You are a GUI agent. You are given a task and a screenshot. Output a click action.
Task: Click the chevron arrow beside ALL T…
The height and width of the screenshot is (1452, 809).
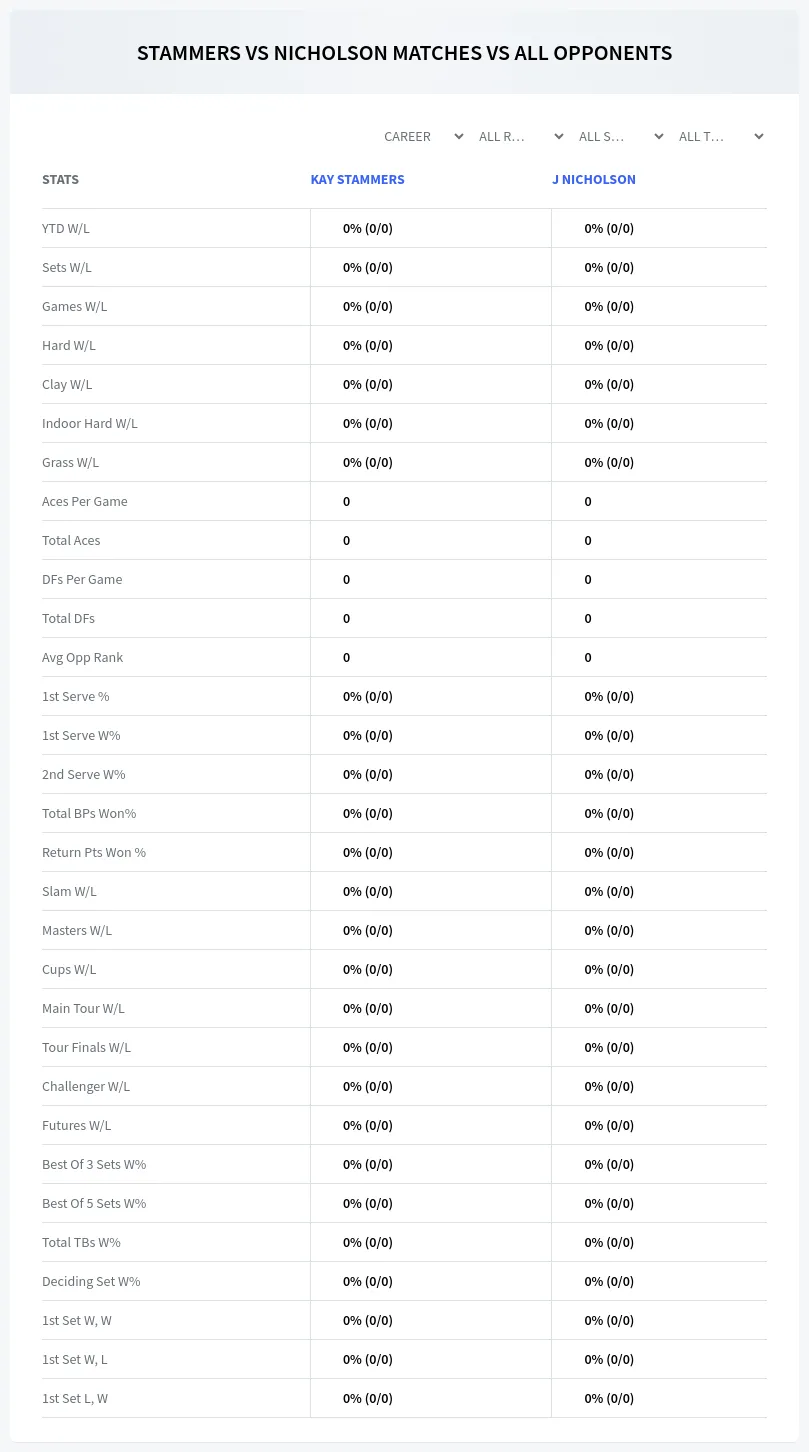759,136
